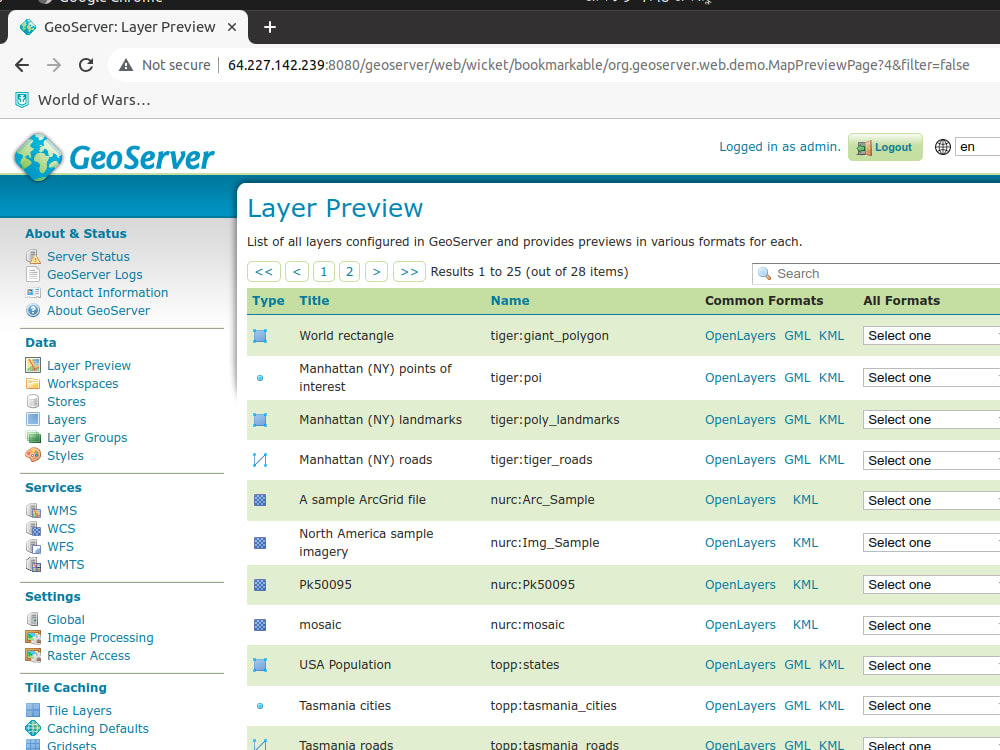The height and width of the screenshot is (750, 1000).
Task: Open All Formats dropdown for tiger:poly_landmarks
Action: click(931, 420)
